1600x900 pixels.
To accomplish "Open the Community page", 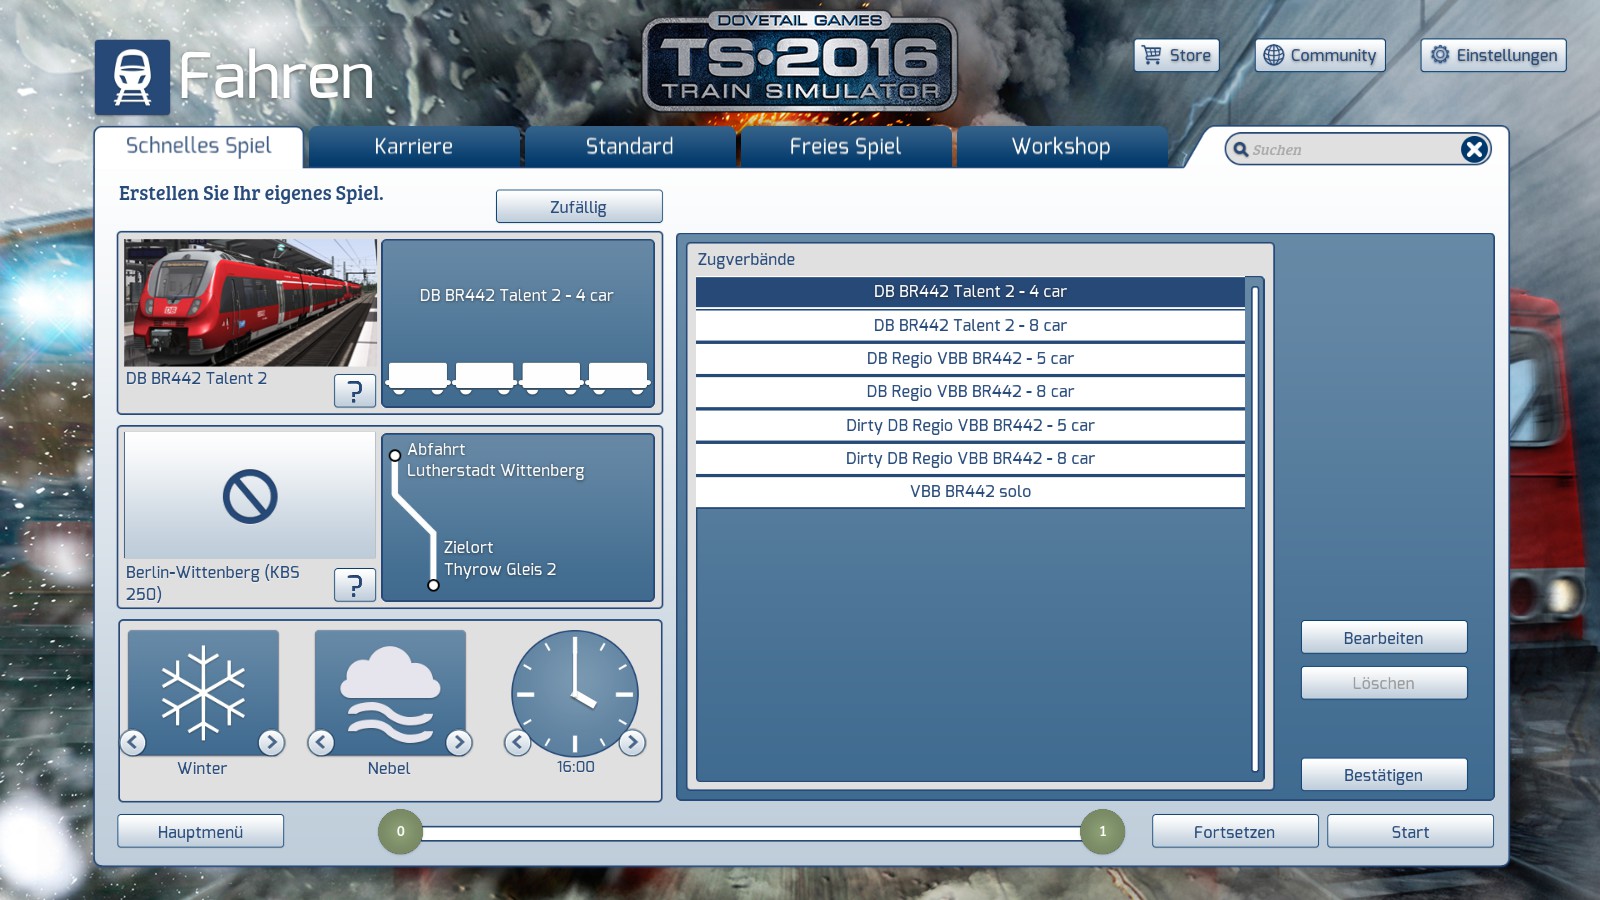I will pos(1320,55).
